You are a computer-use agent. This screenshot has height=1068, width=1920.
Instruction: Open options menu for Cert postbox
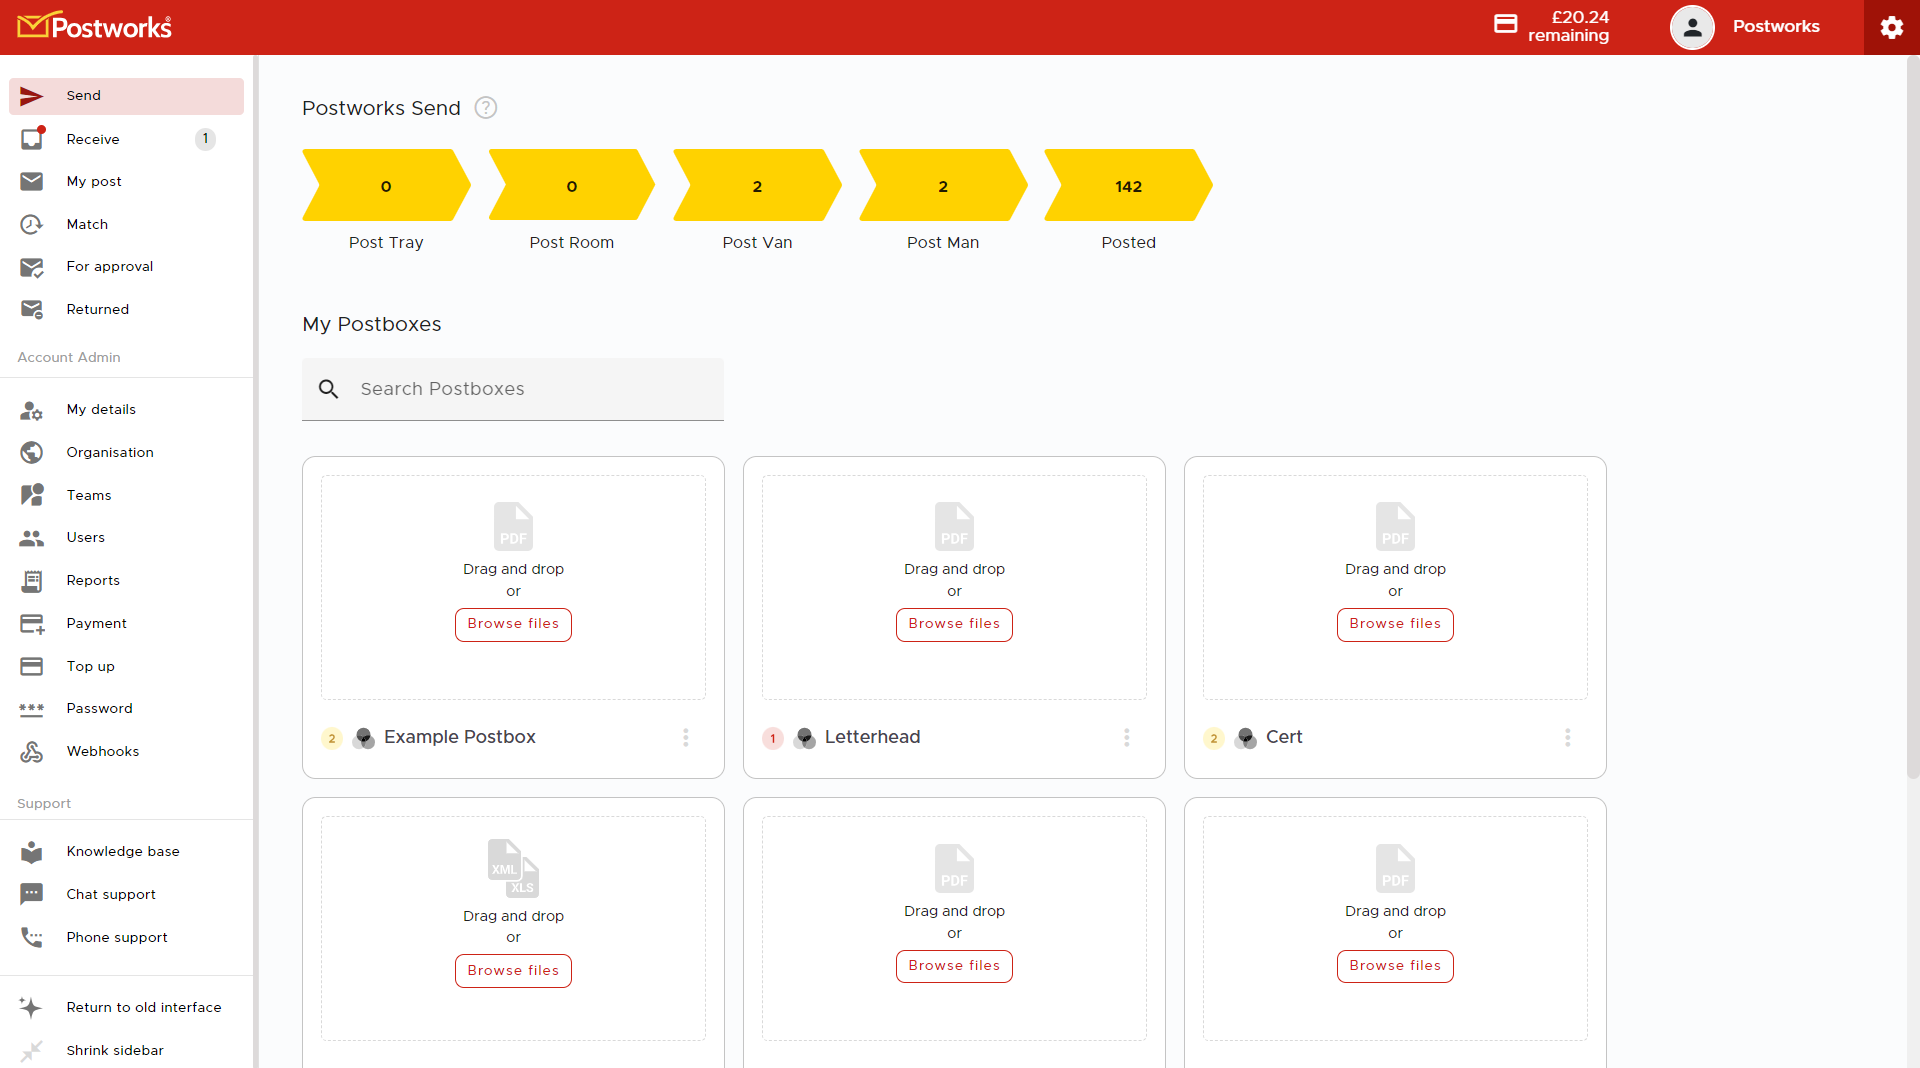1567,738
